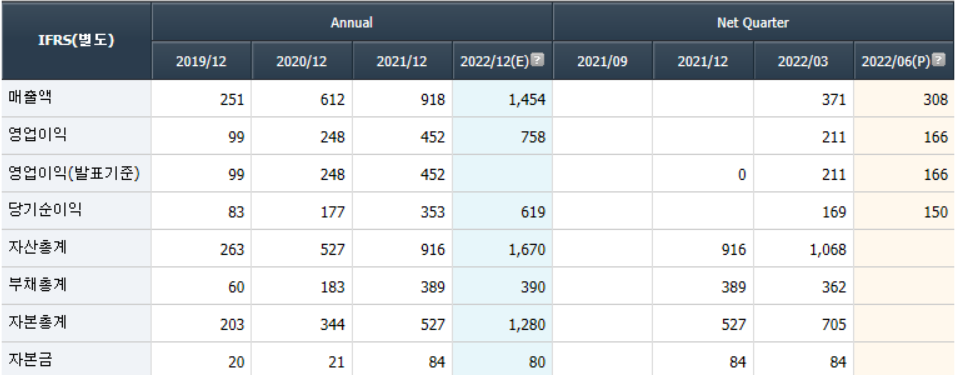Image resolution: width=956 pixels, height=375 pixels.
Task: Click 부채총계 value 183 for 2020/12
Action: coord(333,287)
